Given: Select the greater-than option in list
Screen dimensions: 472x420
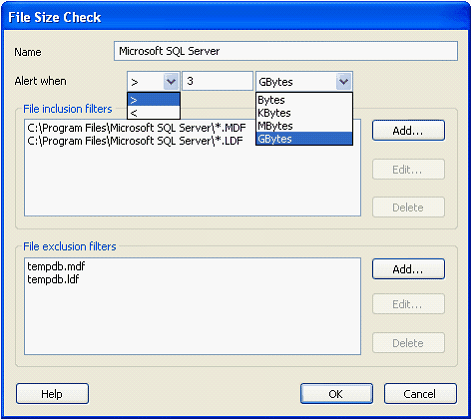Looking at the screenshot, I should coord(154,100).
